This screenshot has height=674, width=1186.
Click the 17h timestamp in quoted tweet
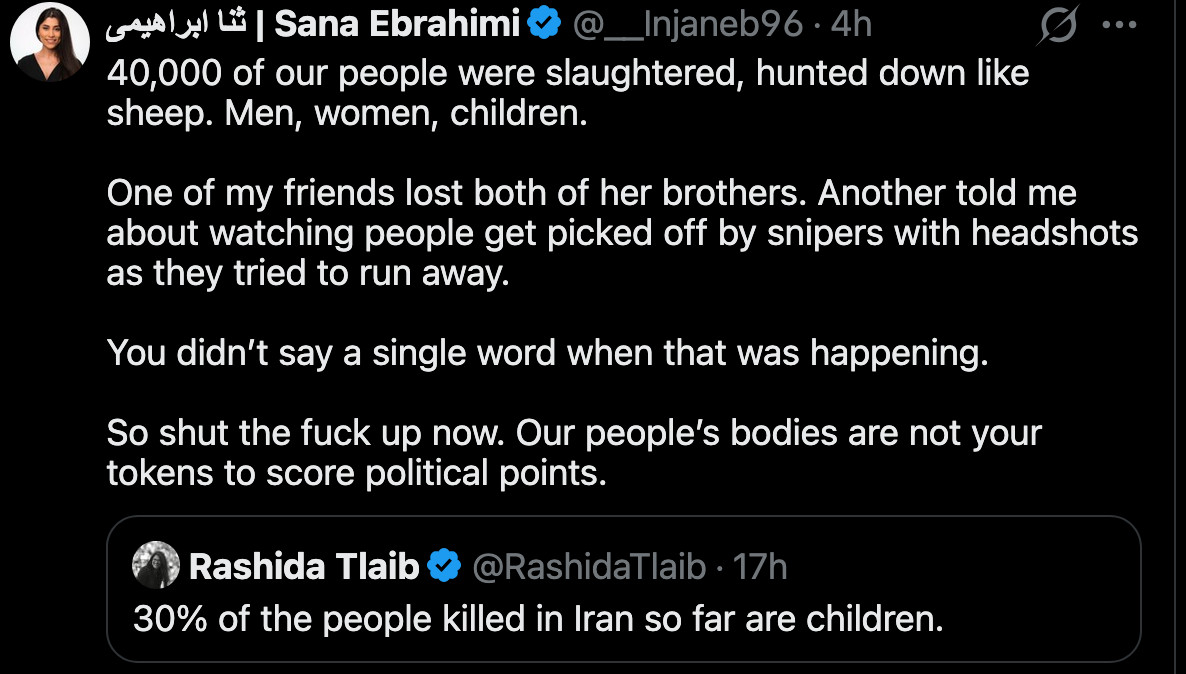[760, 567]
